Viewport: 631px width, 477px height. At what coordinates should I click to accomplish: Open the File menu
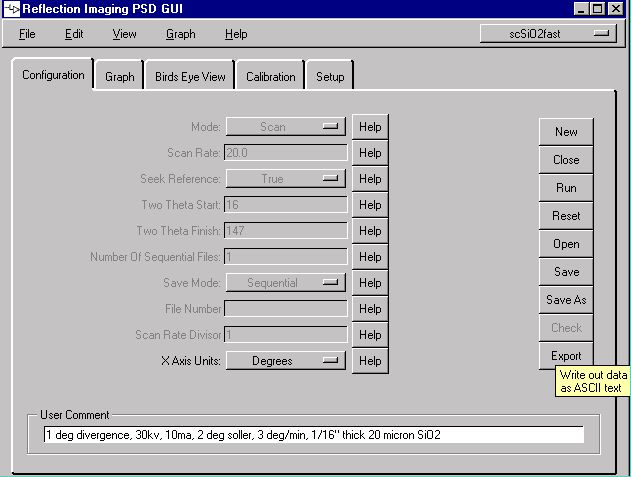coord(27,34)
